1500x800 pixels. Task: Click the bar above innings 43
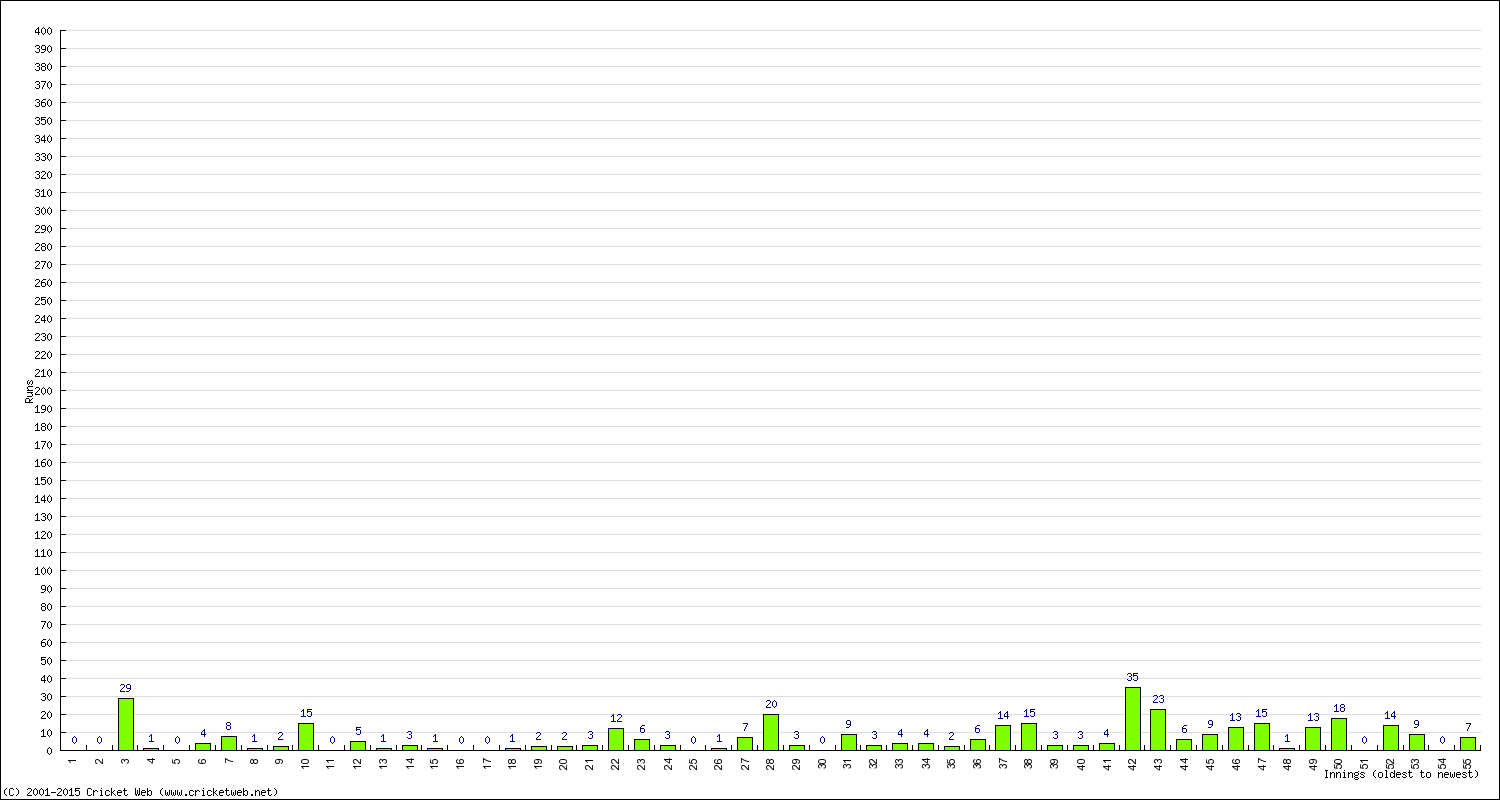(1158, 729)
